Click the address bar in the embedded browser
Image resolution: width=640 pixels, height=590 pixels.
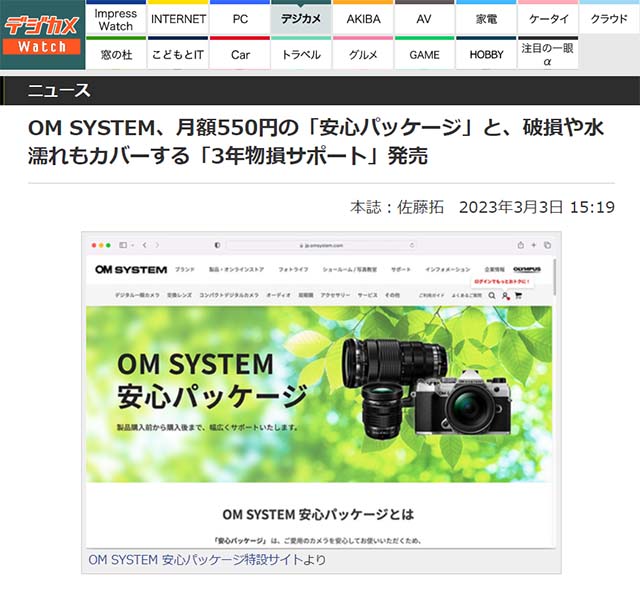point(321,245)
